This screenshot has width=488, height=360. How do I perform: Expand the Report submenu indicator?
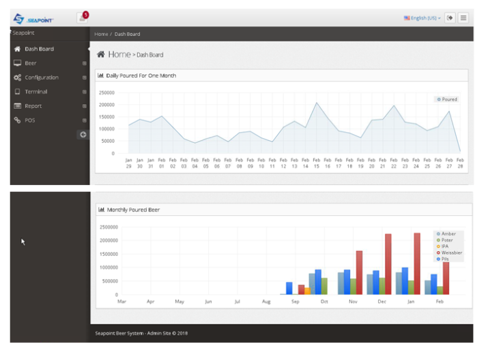pyautogui.click(x=84, y=106)
